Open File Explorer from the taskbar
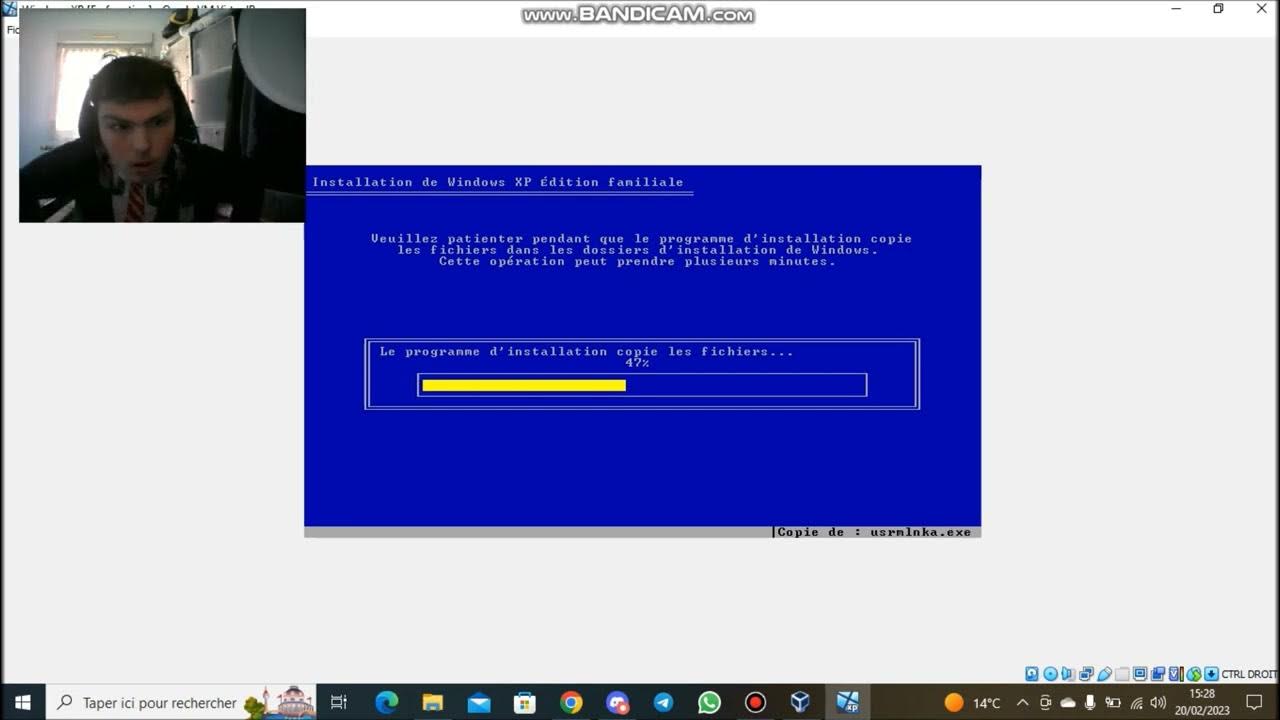Screen dimensions: 1280x720 point(432,702)
